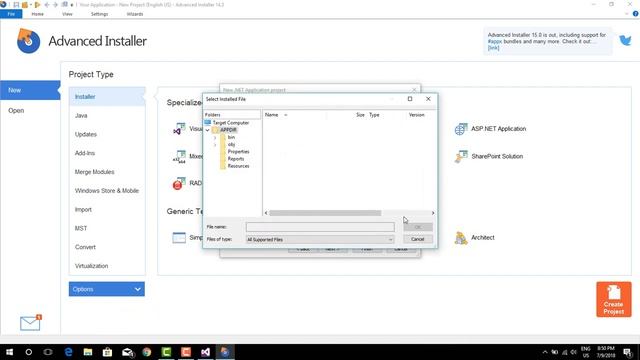Click the Version column header
The image size is (640, 360).
(417, 115)
